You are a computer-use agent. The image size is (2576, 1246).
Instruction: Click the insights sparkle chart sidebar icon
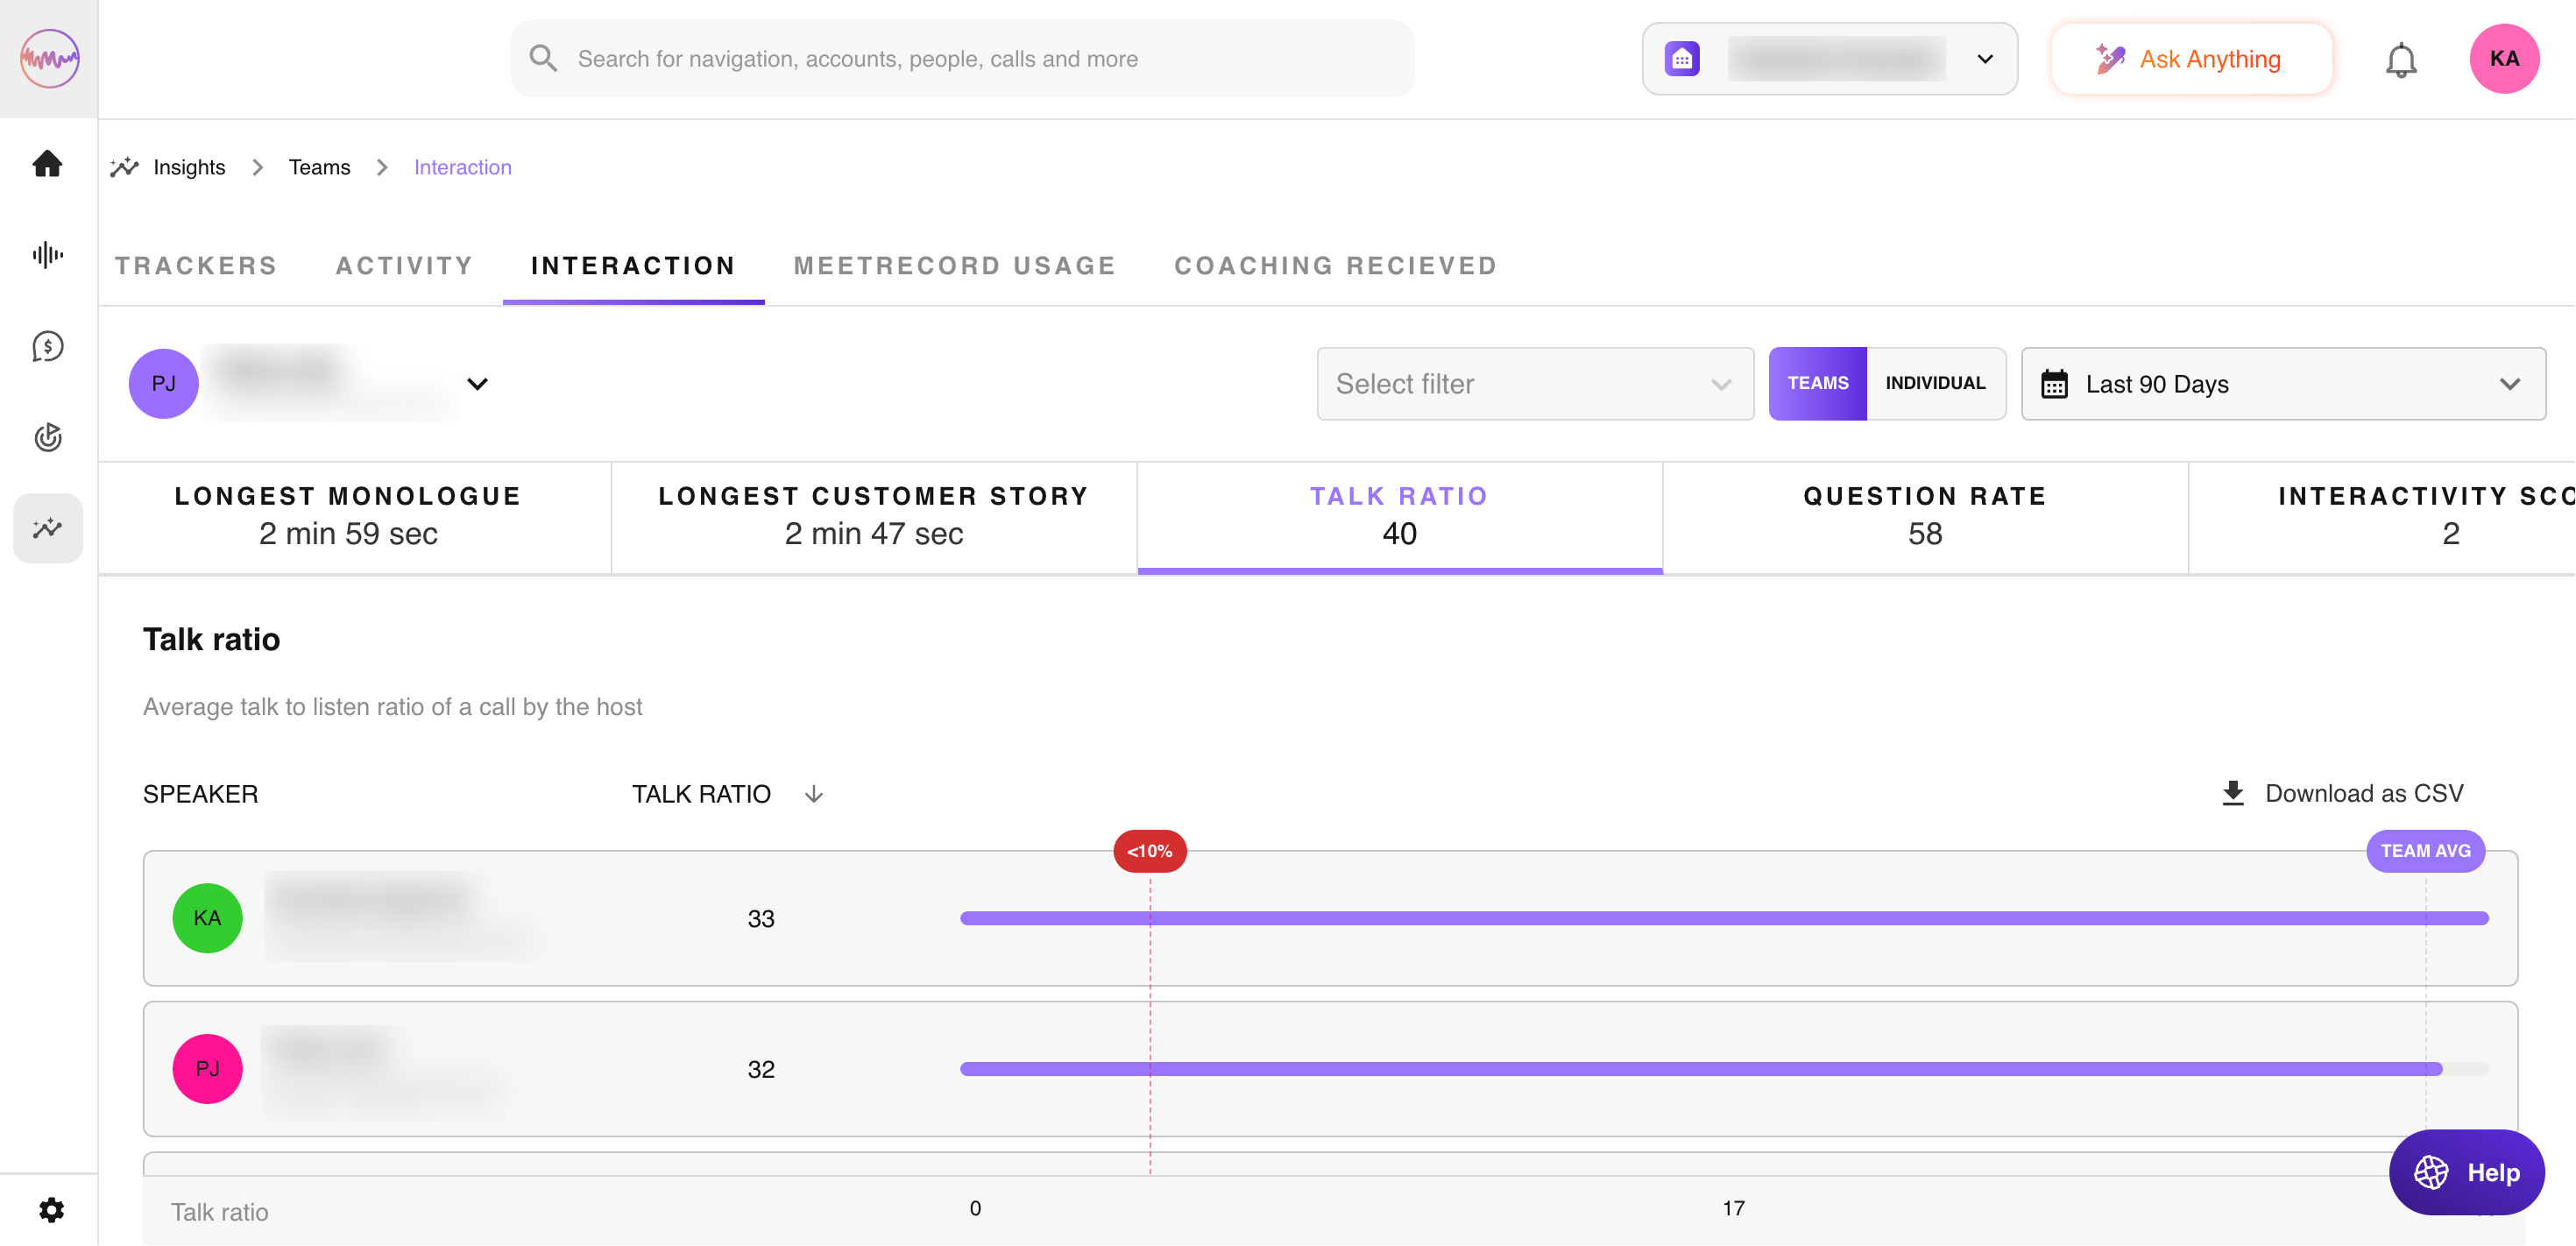47,528
